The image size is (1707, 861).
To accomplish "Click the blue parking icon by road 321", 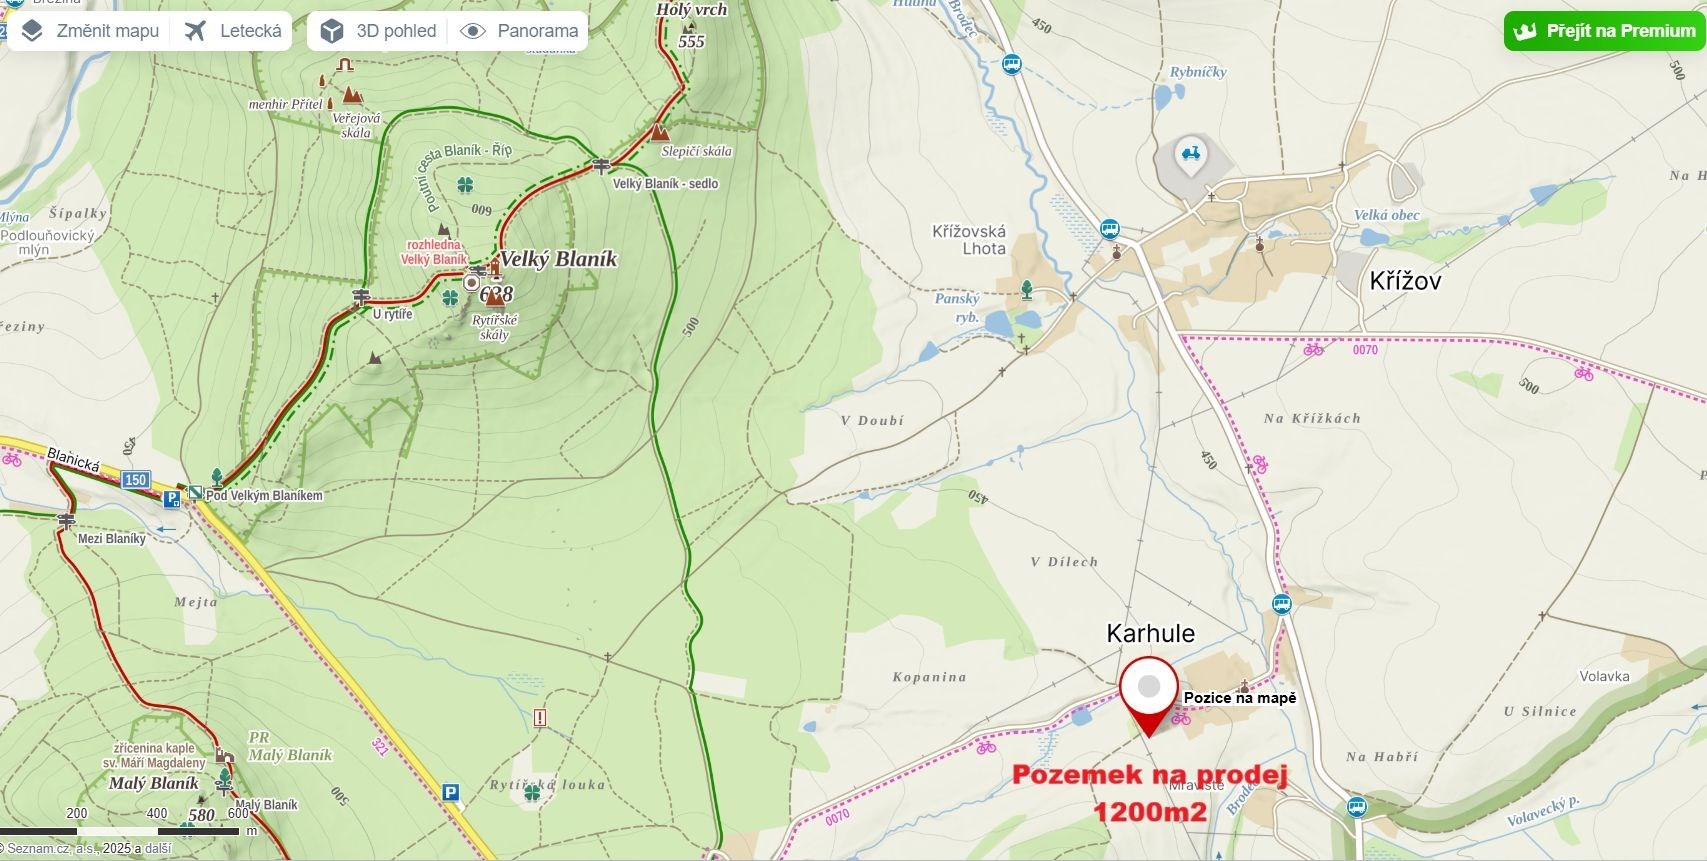I will (451, 792).
